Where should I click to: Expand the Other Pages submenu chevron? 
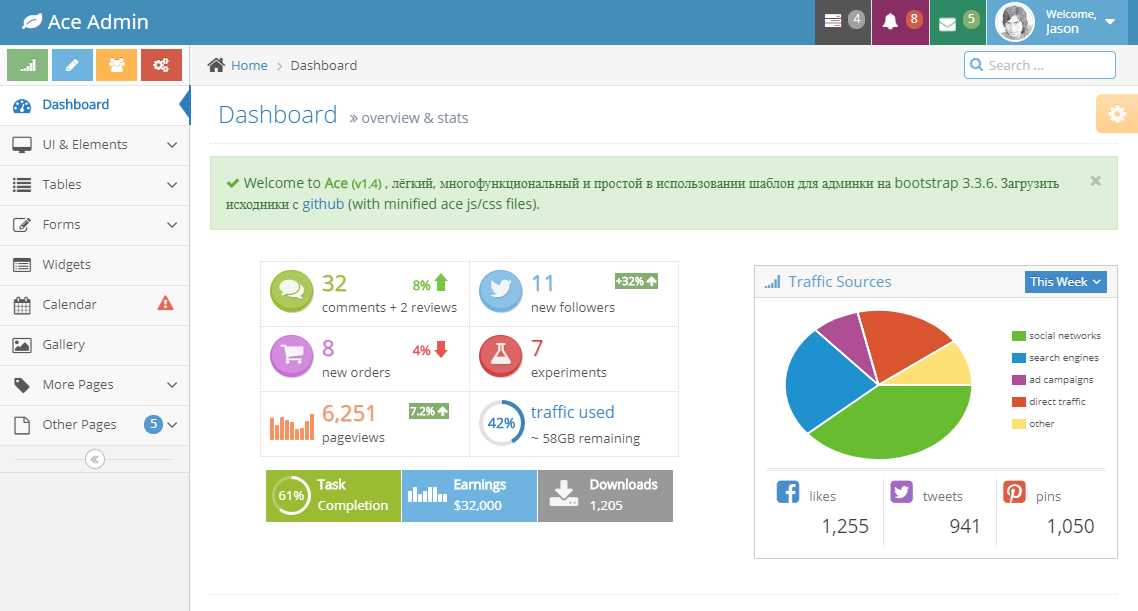pos(172,425)
